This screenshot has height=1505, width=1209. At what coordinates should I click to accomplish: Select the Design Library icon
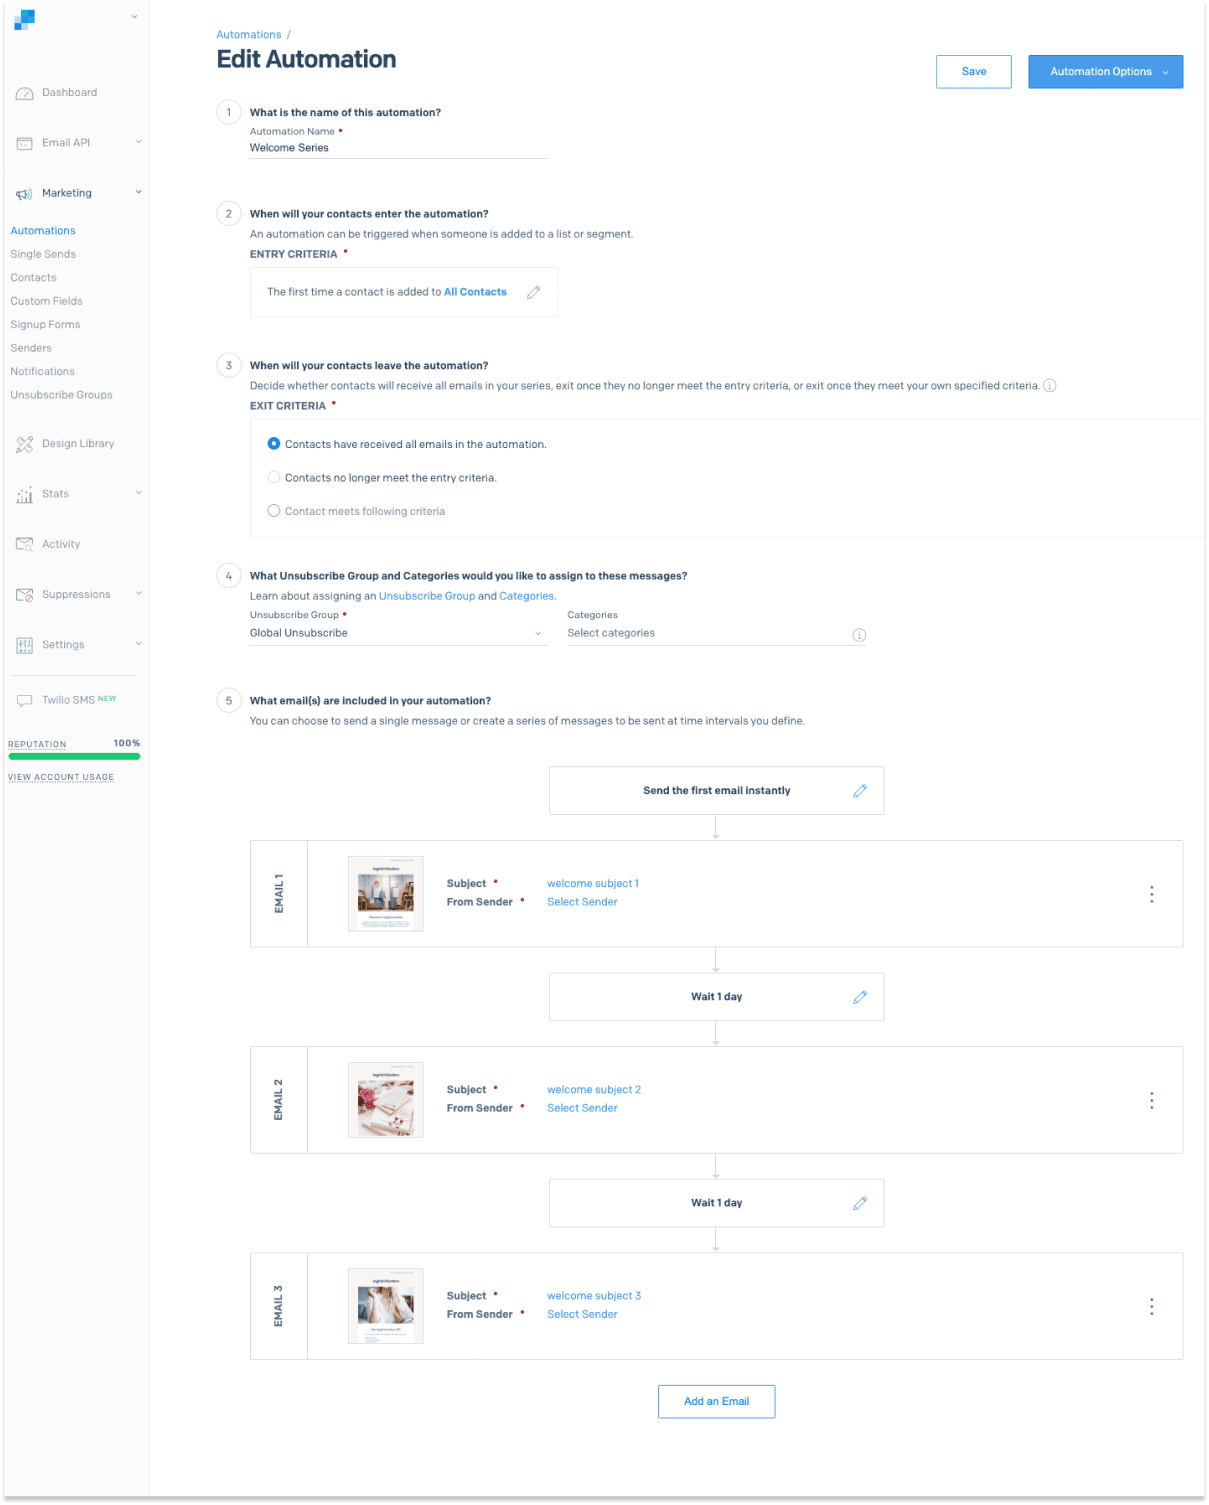point(24,444)
